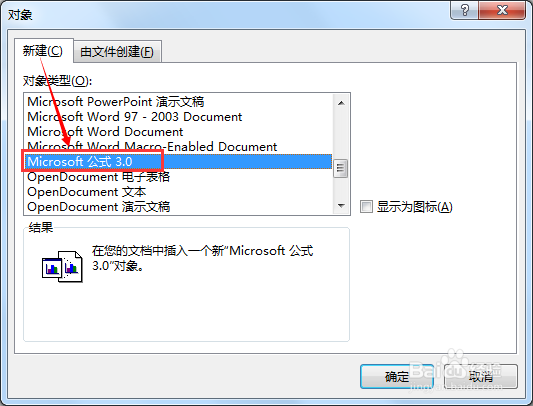
Task: Cancel with the 取消 button
Action: pos(481,376)
